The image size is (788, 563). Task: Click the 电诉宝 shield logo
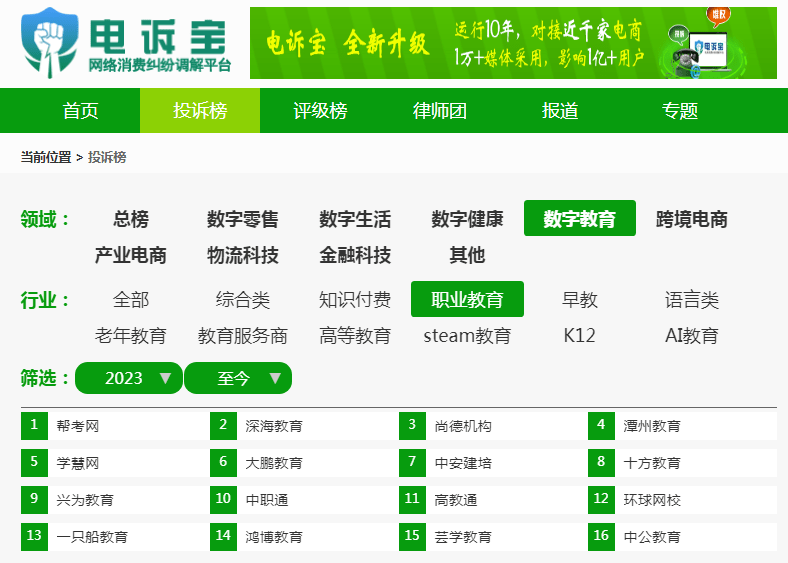point(50,42)
